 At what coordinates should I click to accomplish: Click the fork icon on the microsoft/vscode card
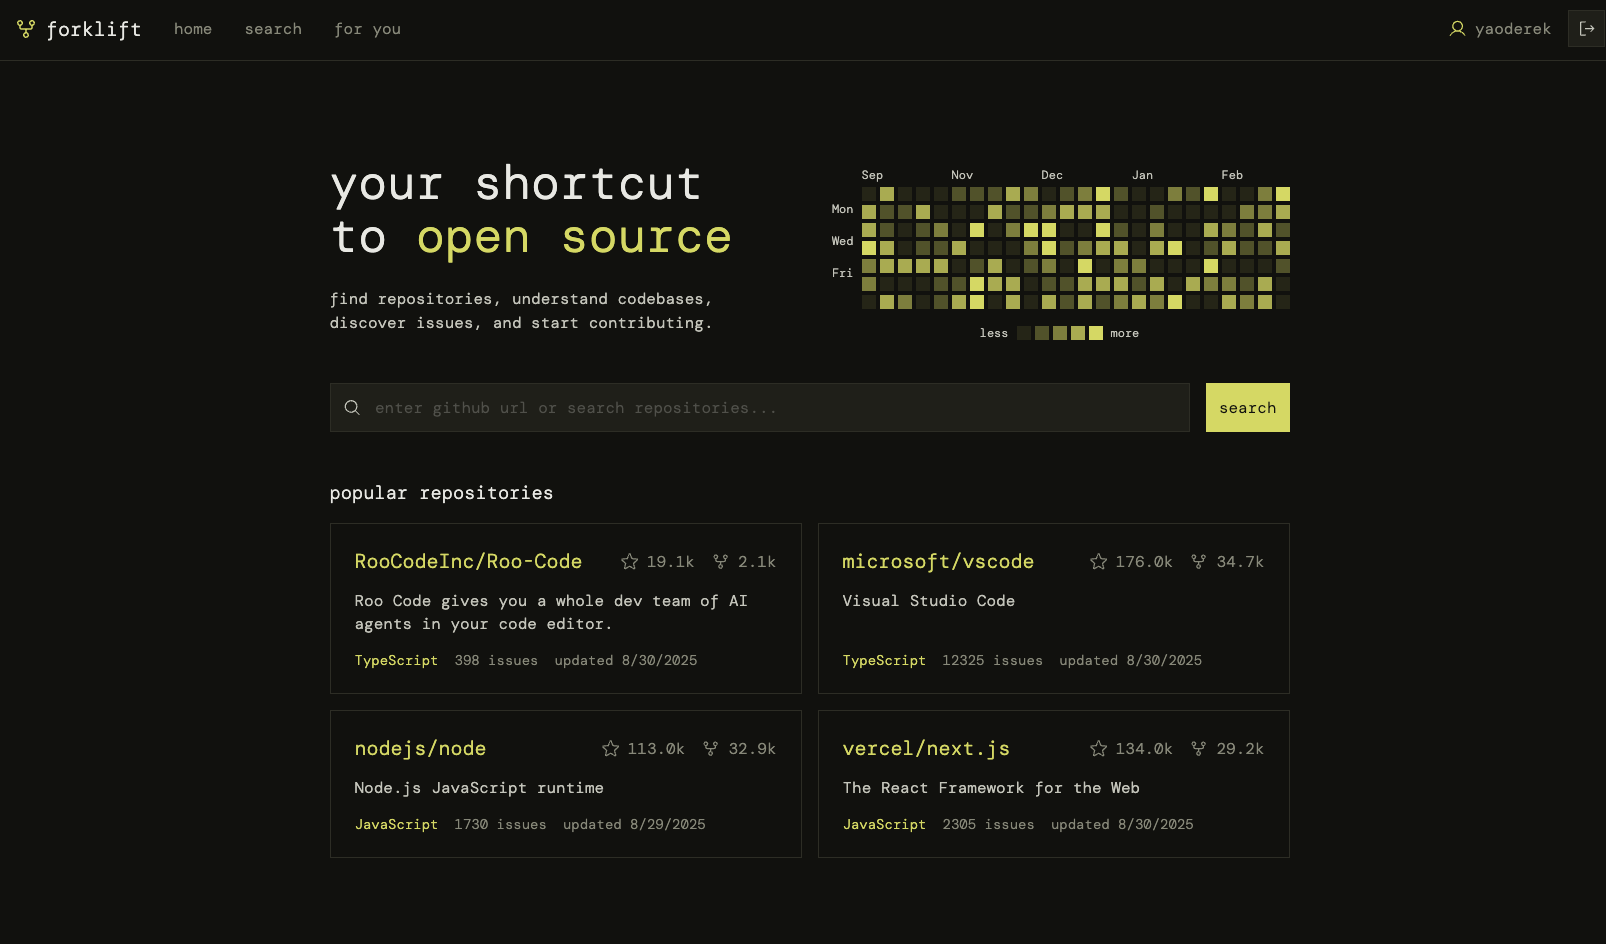point(1198,562)
